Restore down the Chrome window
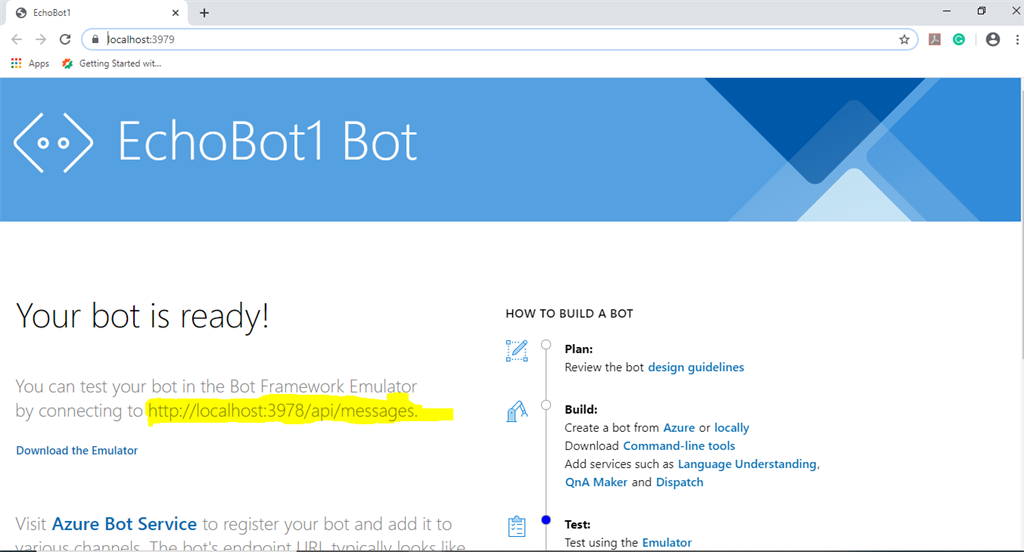This screenshot has height=552, width=1024. point(981,11)
